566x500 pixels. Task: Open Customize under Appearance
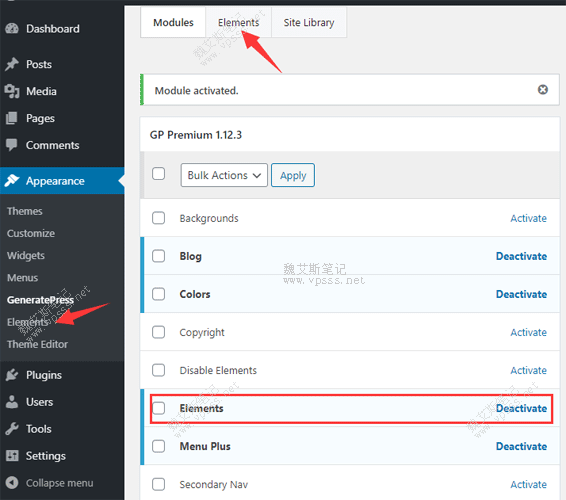[x=31, y=233]
